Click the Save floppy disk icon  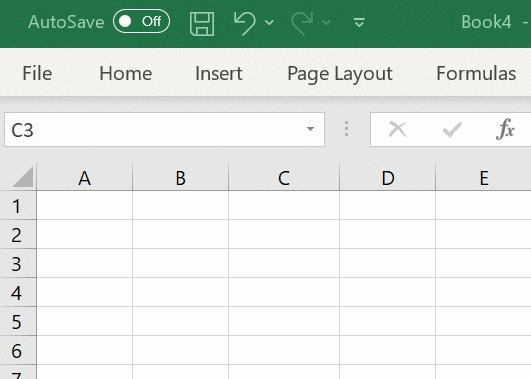click(x=202, y=24)
